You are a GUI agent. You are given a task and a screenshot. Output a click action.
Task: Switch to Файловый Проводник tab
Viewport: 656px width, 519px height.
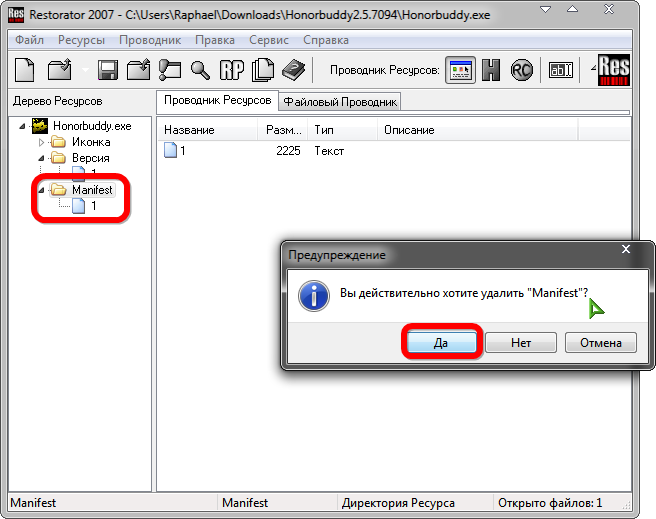340,102
